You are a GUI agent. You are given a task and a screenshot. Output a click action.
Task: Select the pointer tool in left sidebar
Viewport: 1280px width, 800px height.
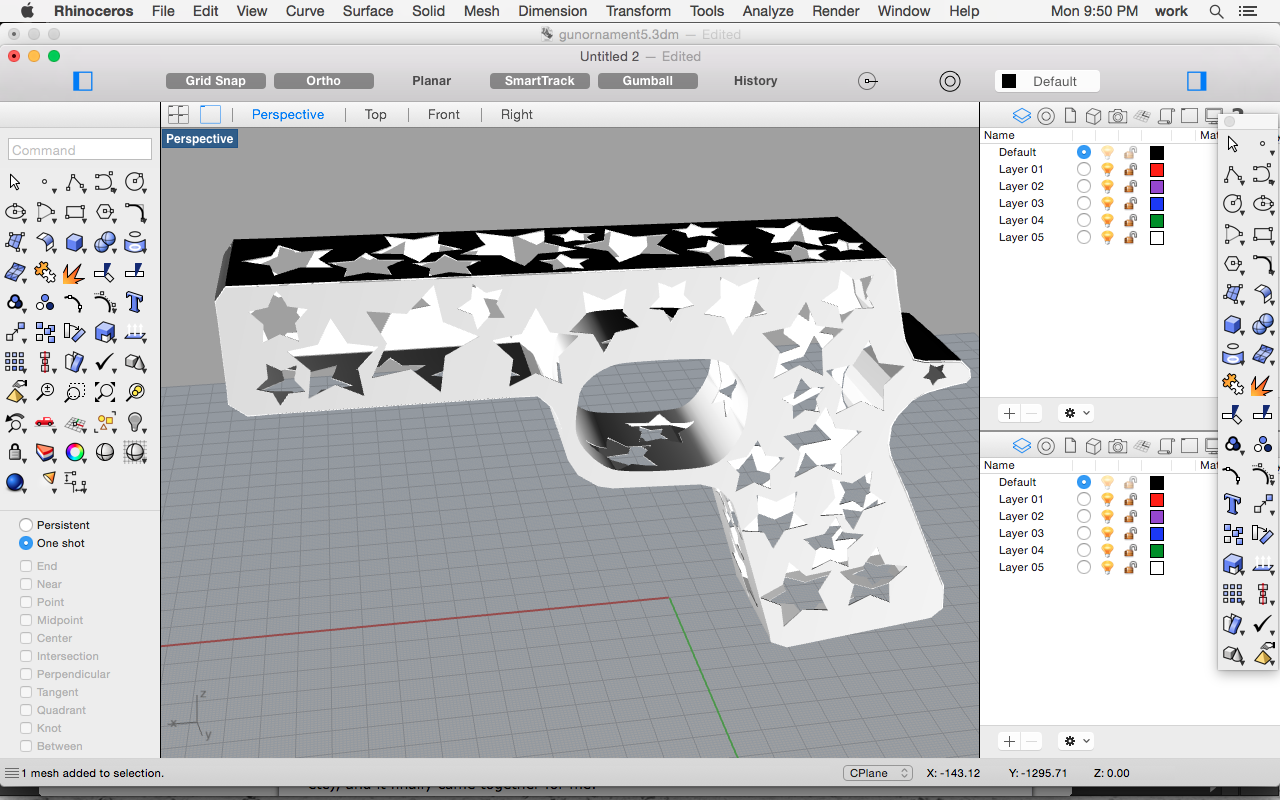pyautogui.click(x=15, y=182)
